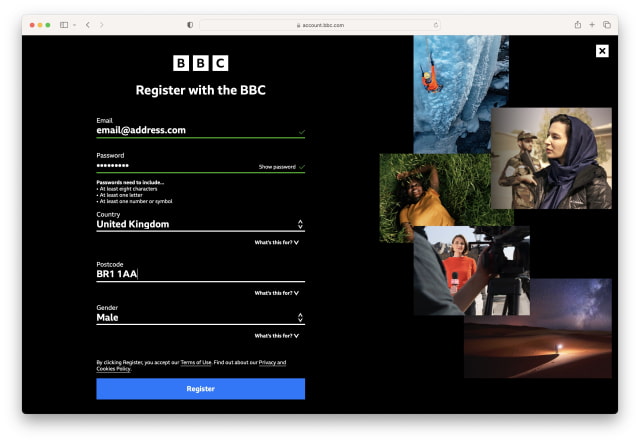This screenshot has height=443, width=640.
Task: Go back to previous page
Action: [x=87, y=24]
